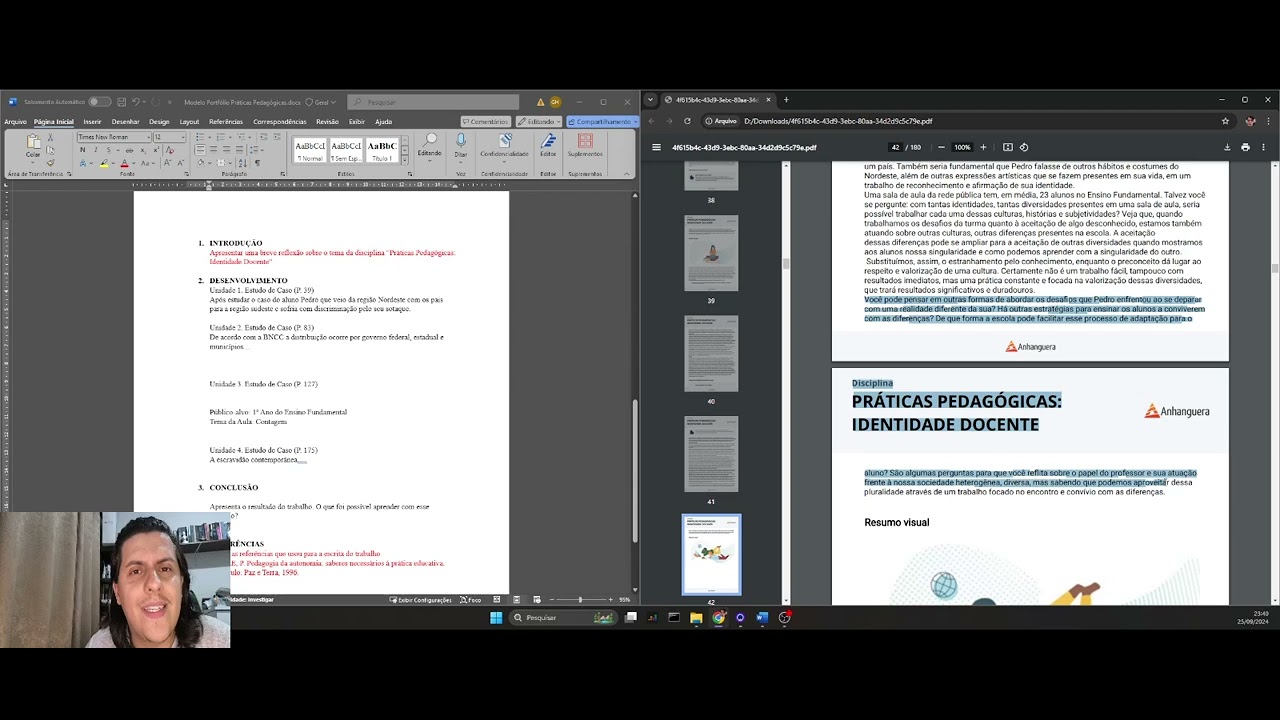Click the PDF page number field 42

click(896, 147)
